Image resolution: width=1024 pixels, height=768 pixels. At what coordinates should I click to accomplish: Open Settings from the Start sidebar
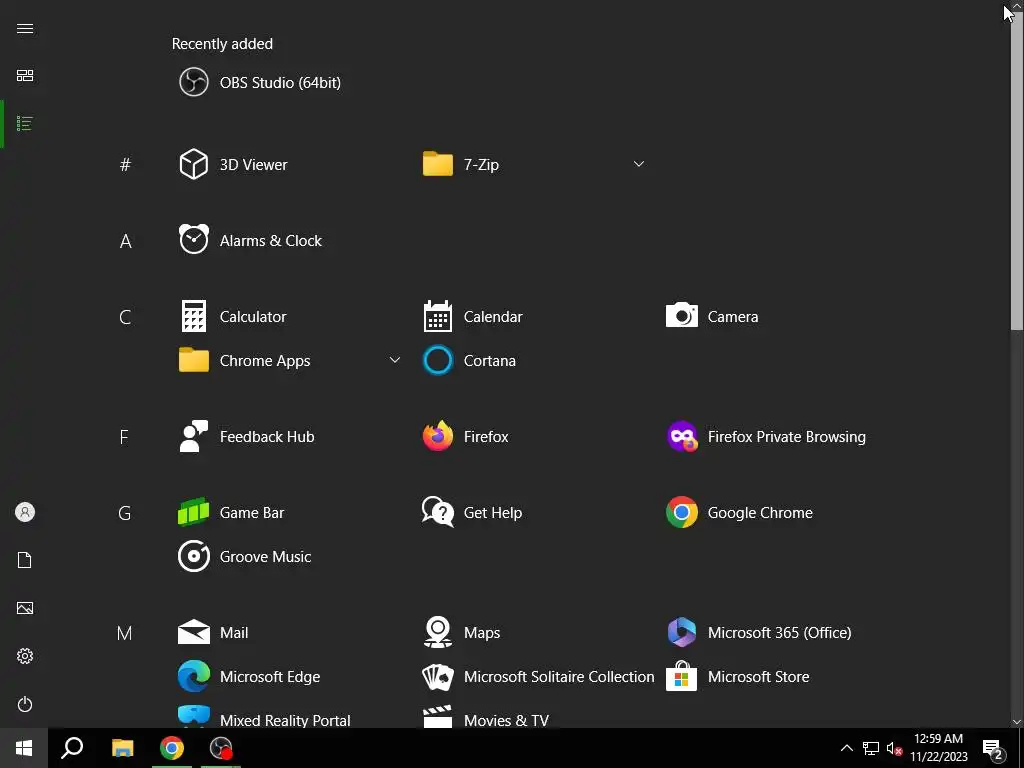(25, 656)
